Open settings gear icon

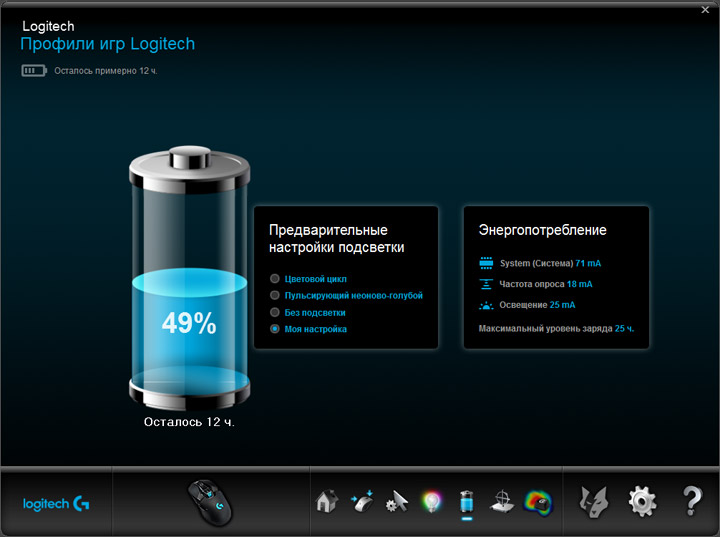tap(642, 502)
